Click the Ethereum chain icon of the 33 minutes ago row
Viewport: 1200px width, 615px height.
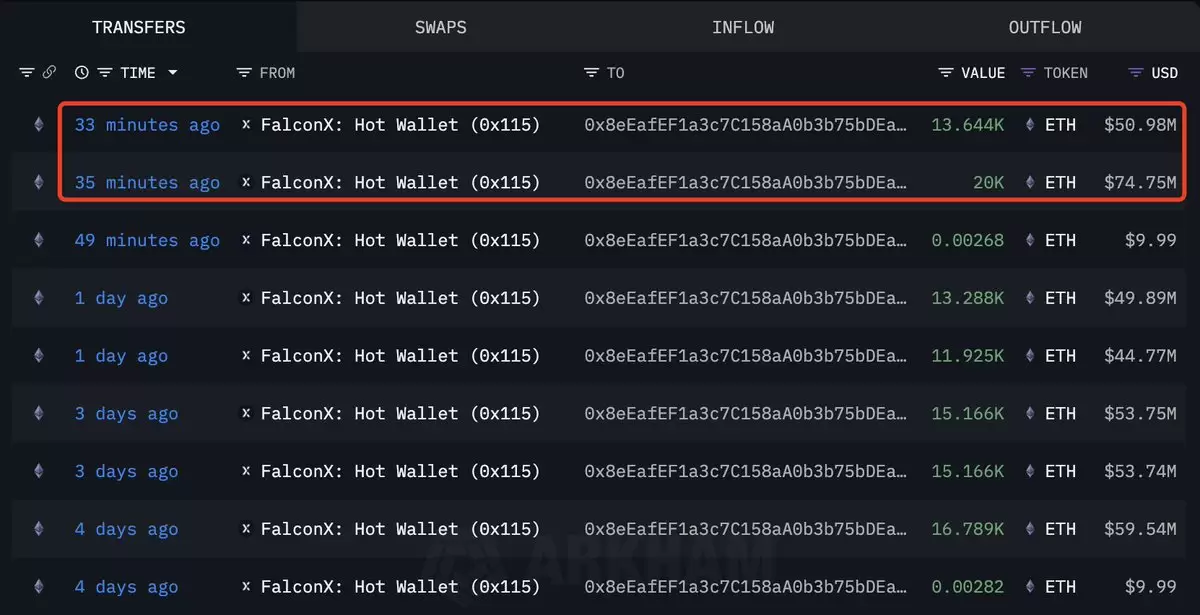coord(39,125)
